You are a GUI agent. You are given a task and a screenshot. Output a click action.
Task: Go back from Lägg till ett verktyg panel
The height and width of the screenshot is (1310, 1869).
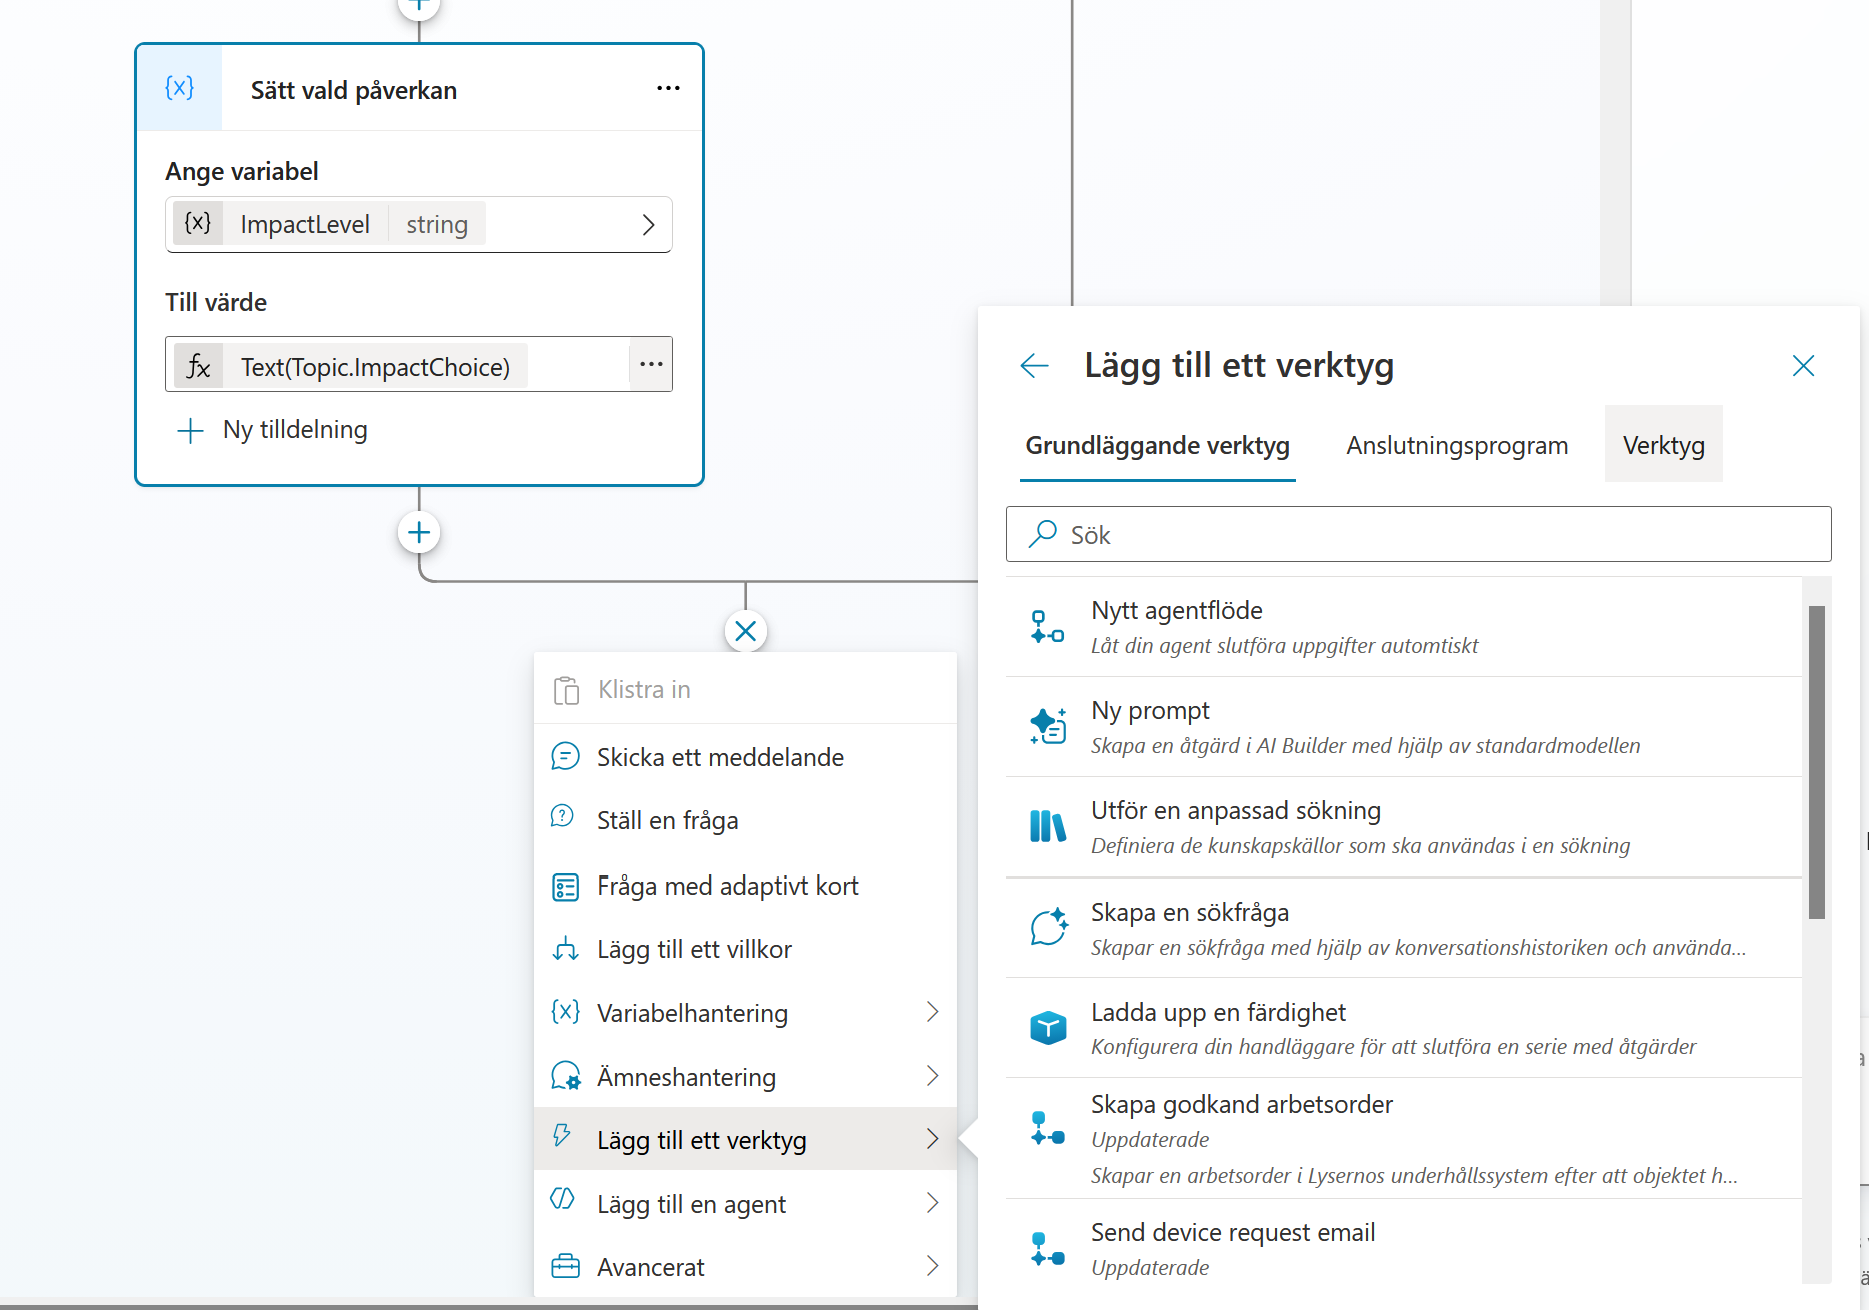(x=1035, y=366)
